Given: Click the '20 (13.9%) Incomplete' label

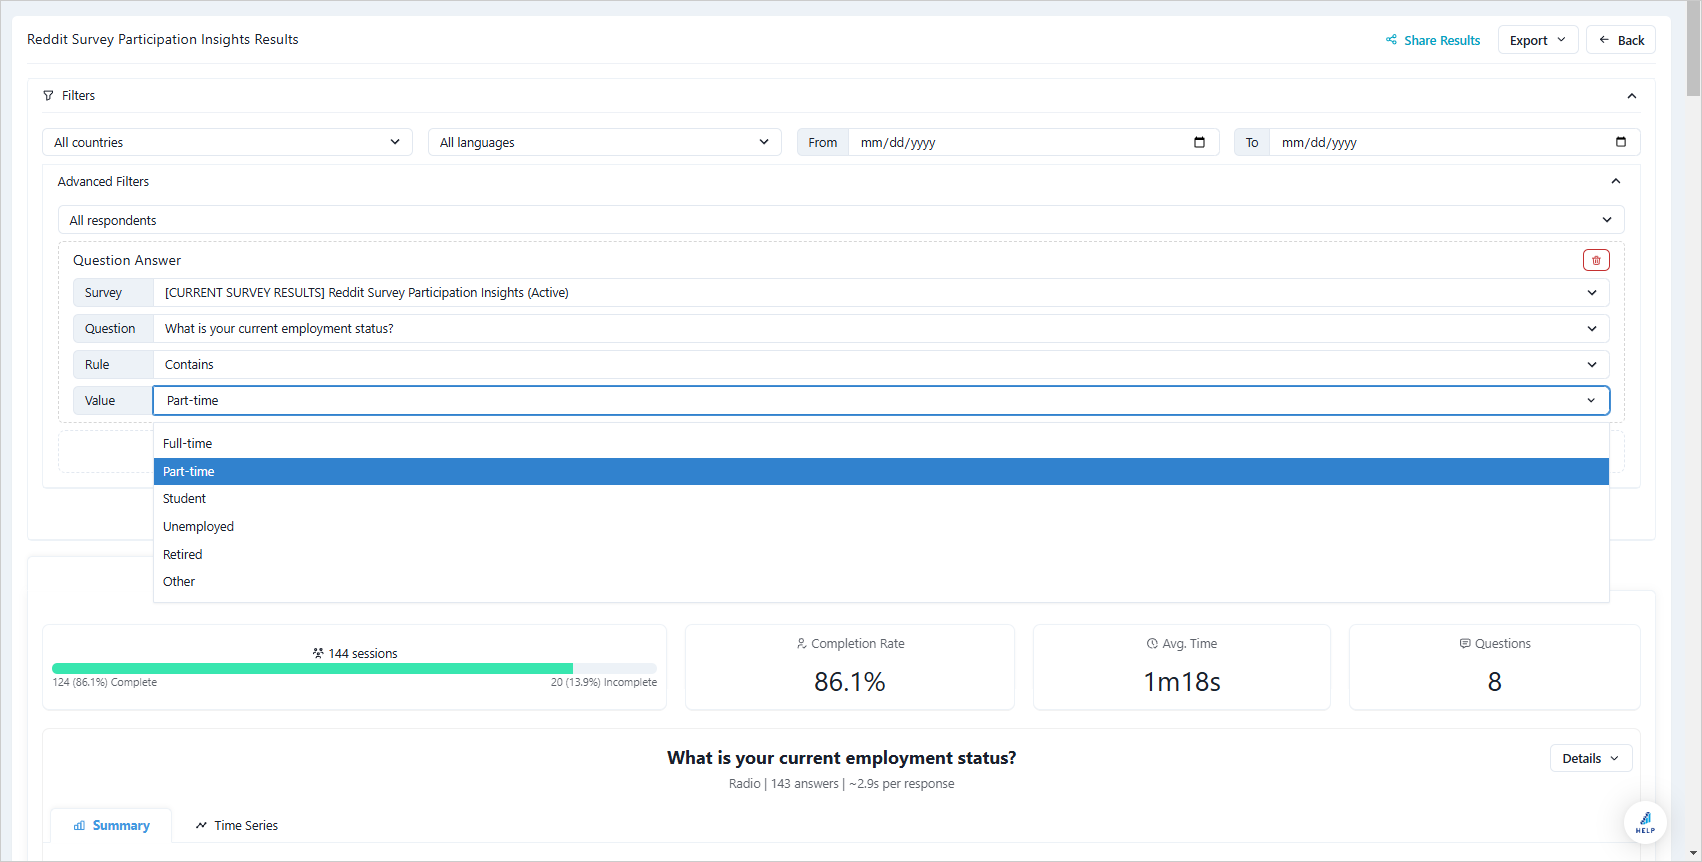Looking at the screenshot, I should [604, 683].
